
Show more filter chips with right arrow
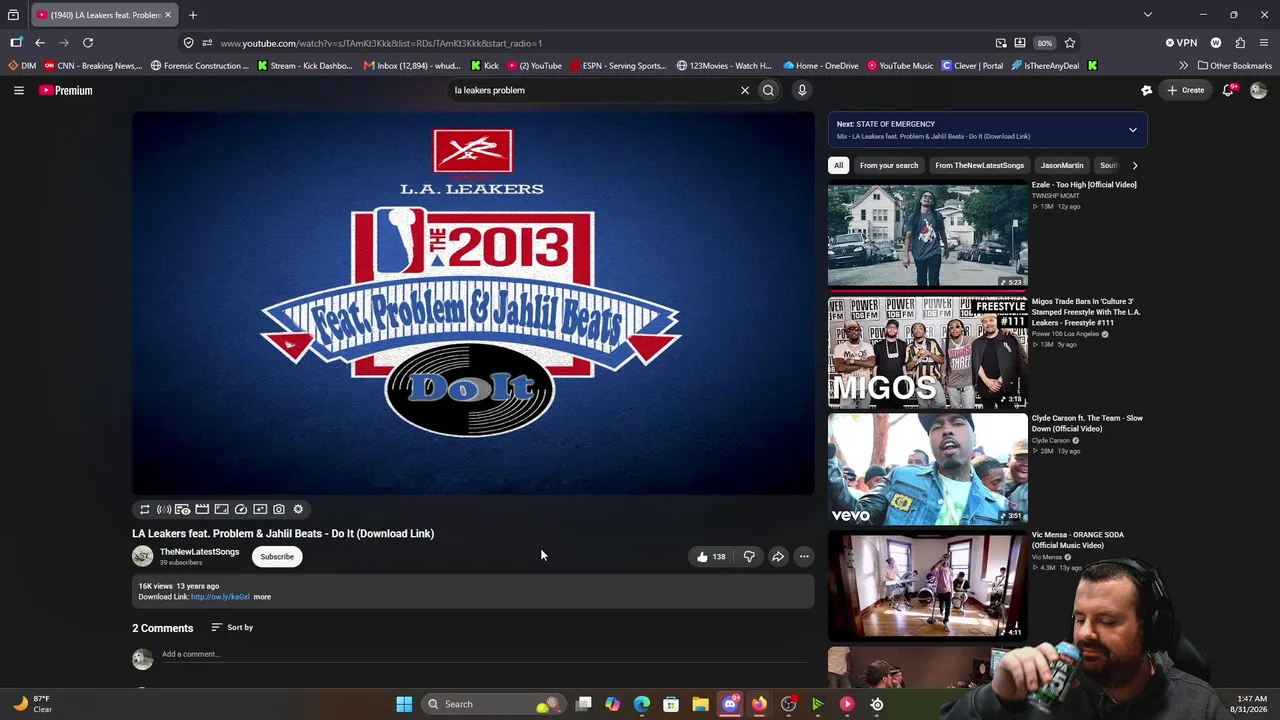pyautogui.click(x=1134, y=165)
